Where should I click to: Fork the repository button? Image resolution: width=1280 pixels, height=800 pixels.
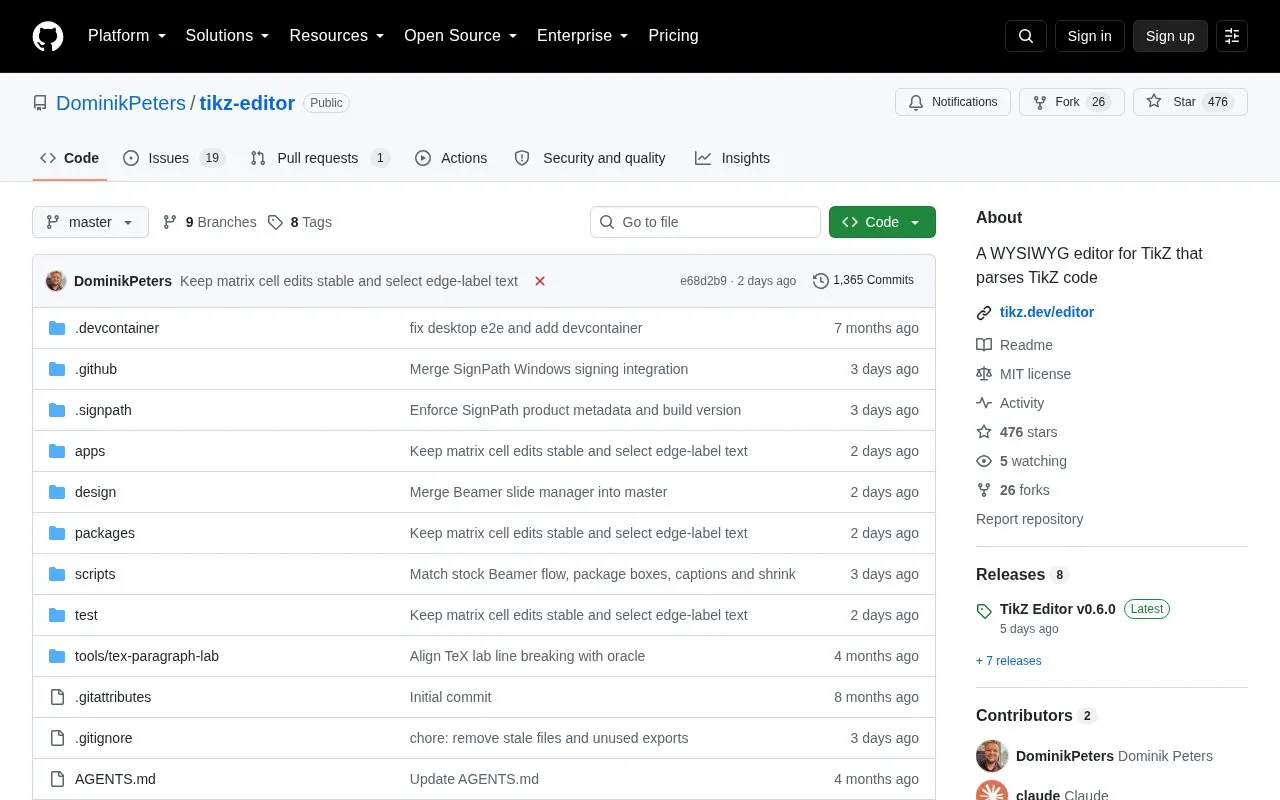tap(1071, 102)
